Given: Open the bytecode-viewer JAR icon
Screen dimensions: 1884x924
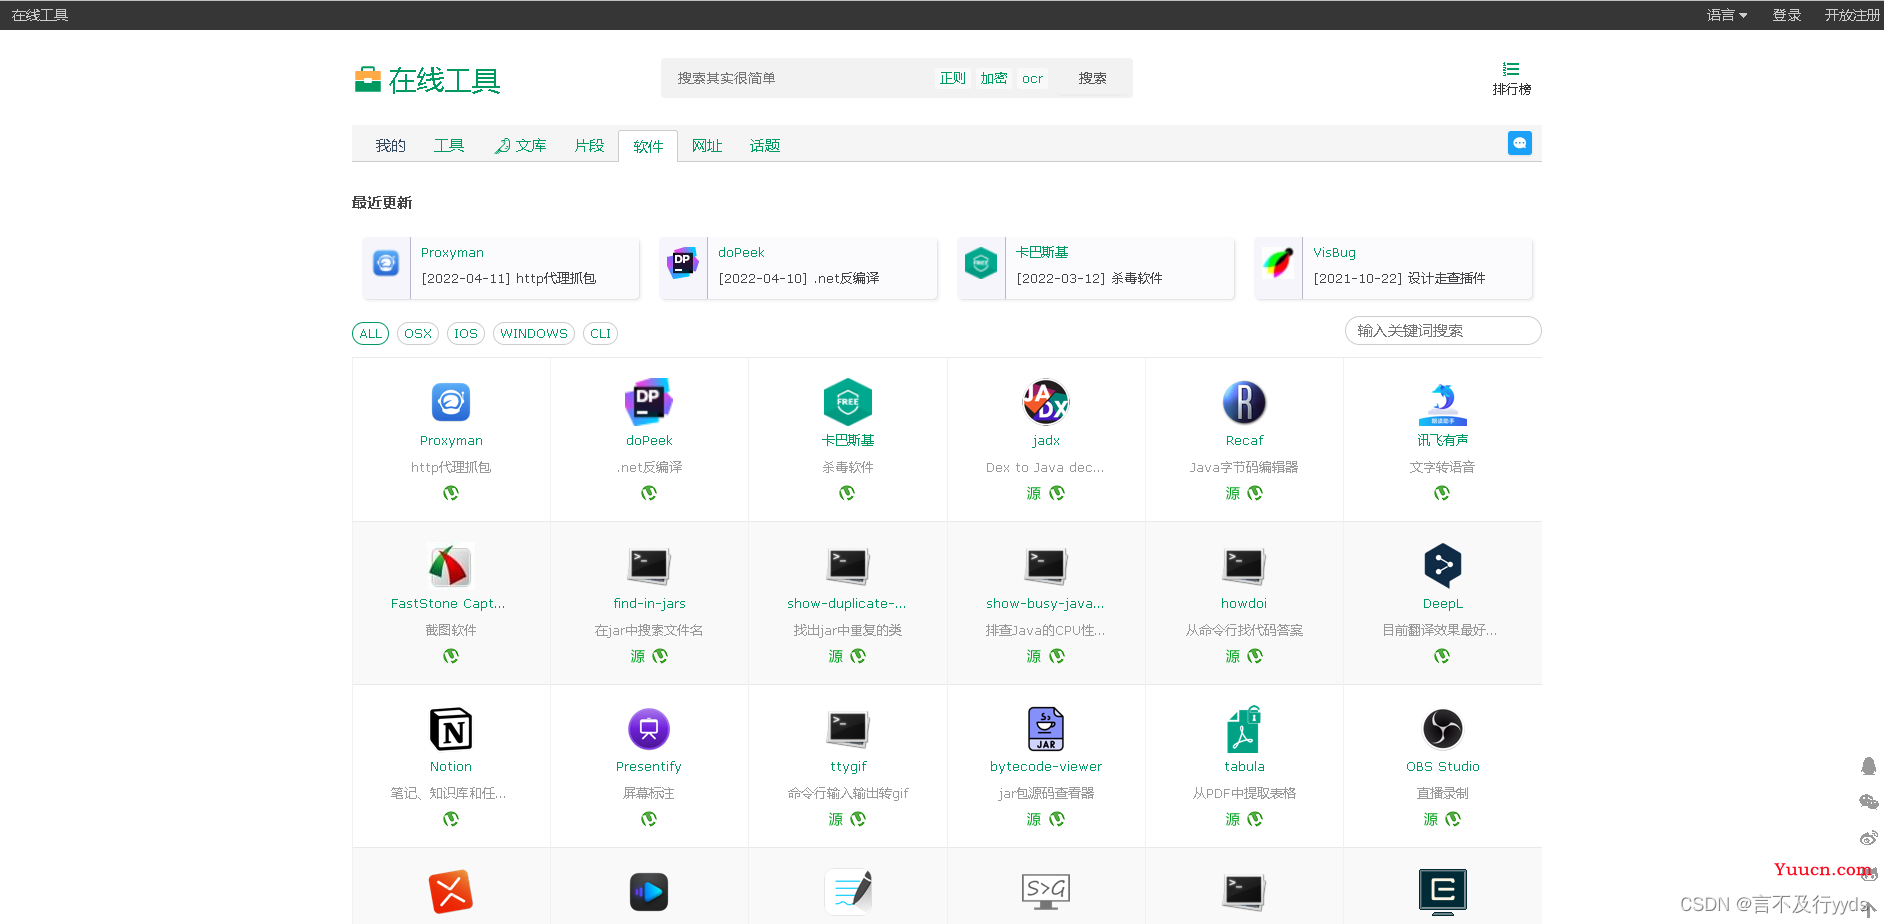Looking at the screenshot, I should (x=1046, y=729).
